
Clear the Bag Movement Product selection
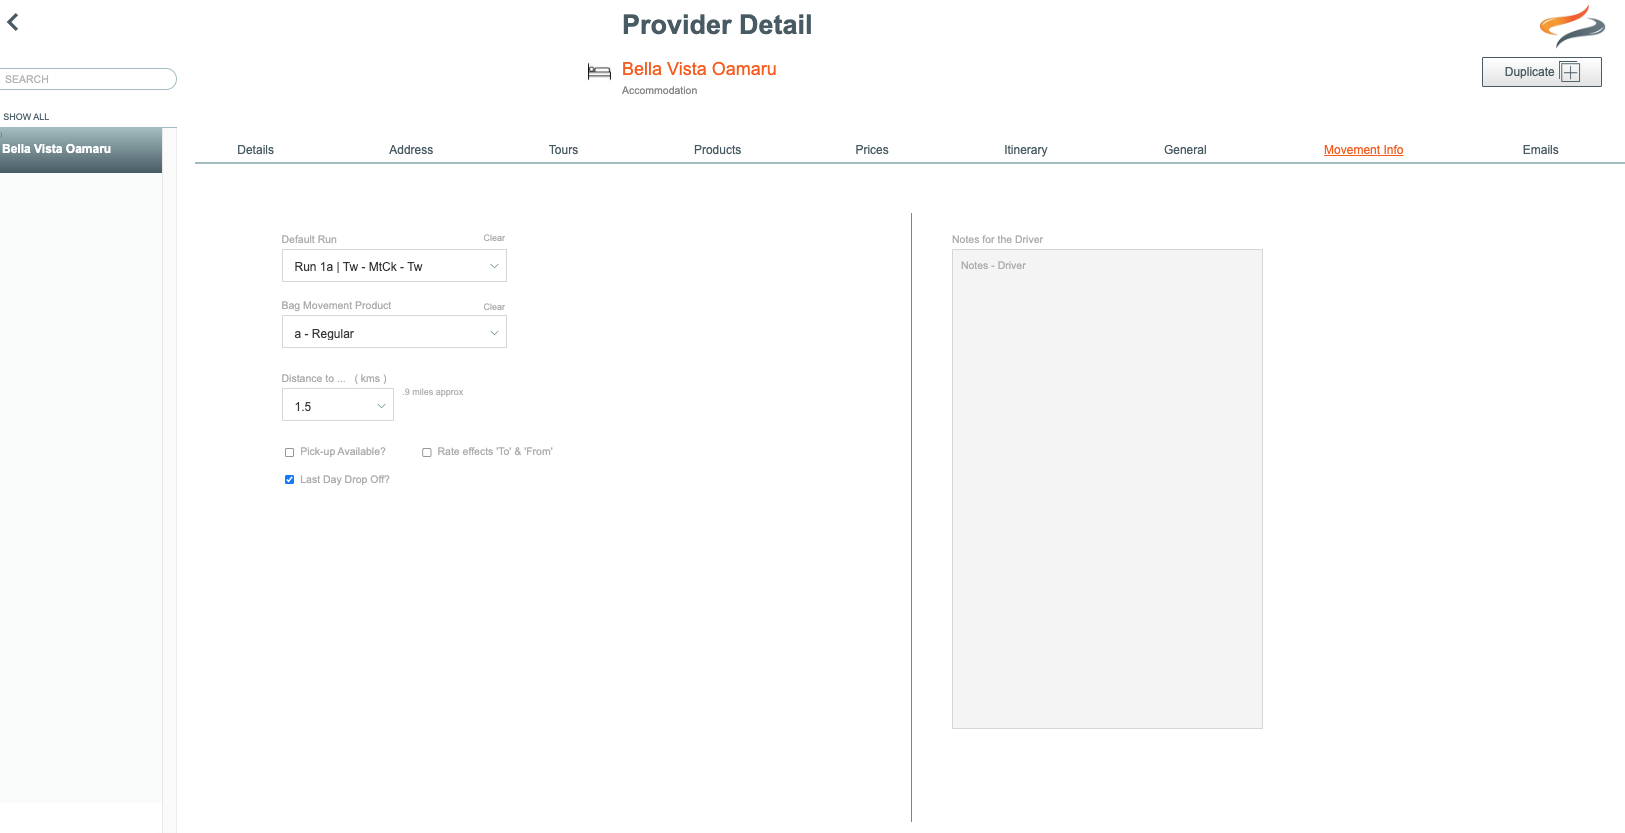click(494, 307)
